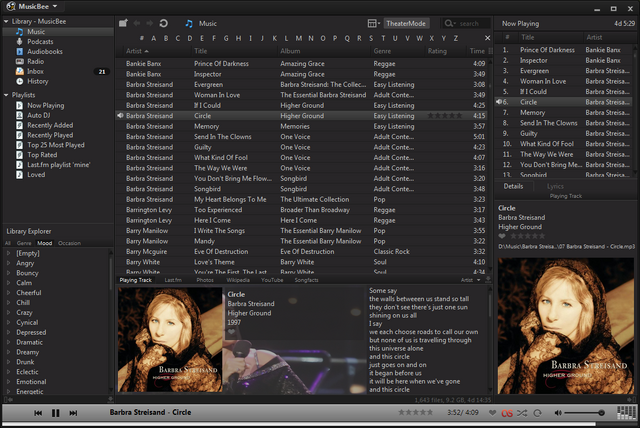Open the Wikipedia tab in bottom panel
The width and height of the screenshot is (640, 428).
(x=238, y=280)
